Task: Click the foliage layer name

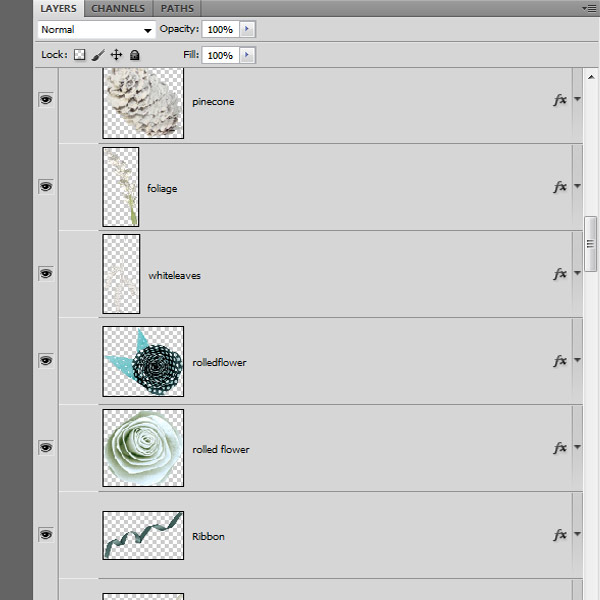Action: (162, 189)
